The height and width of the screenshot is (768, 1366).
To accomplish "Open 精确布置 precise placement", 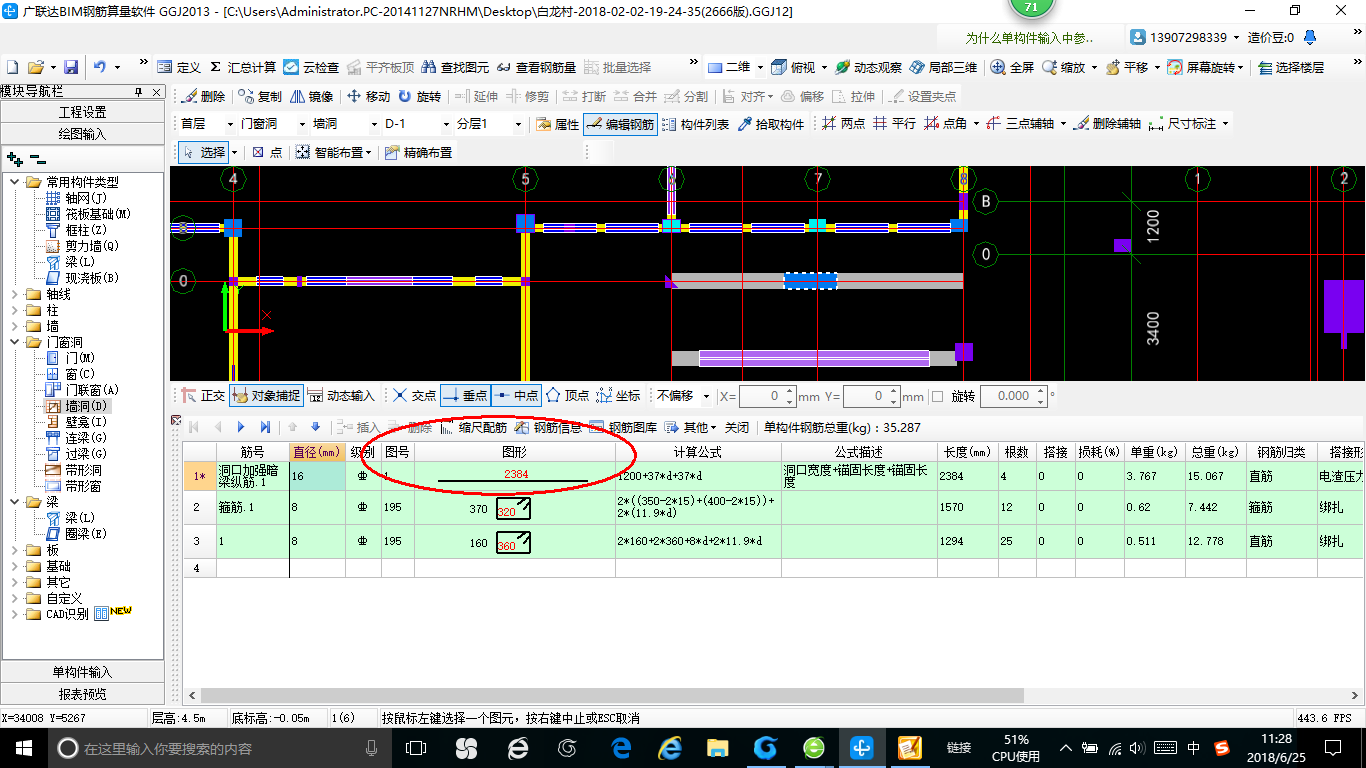I will click(x=418, y=153).
